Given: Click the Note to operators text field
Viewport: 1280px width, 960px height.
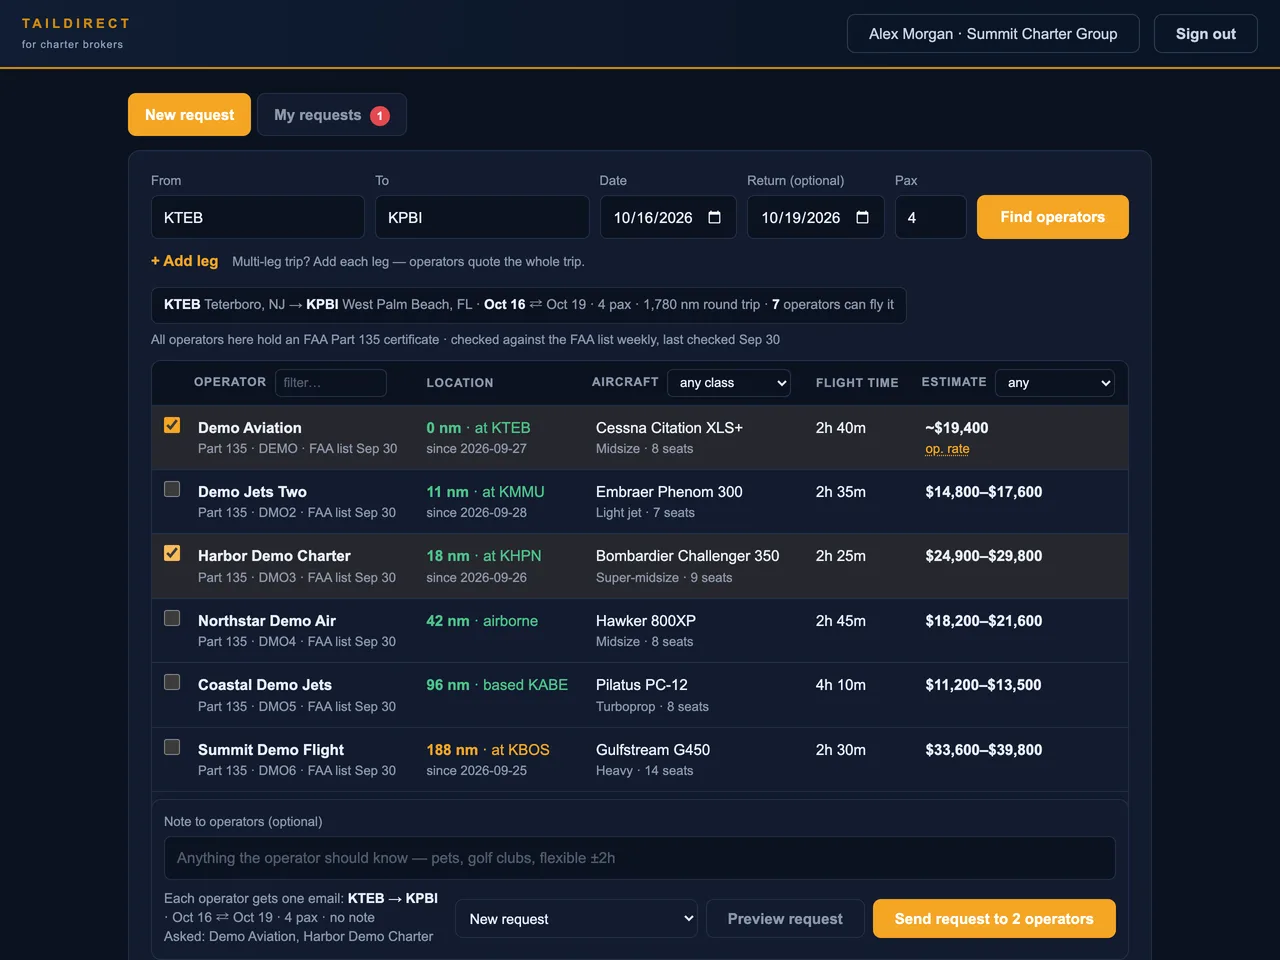Looking at the screenshot, I should pyautogui.click(x=640, y=858).
